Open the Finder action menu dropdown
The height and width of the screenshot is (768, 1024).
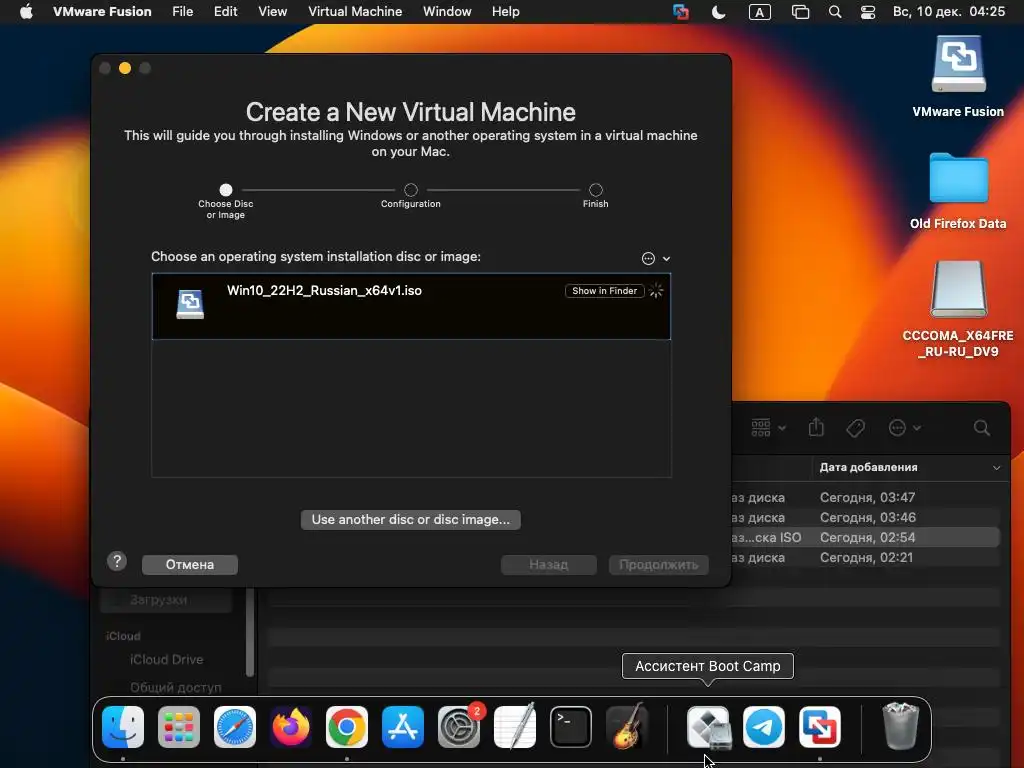click(x=904, y=428)
